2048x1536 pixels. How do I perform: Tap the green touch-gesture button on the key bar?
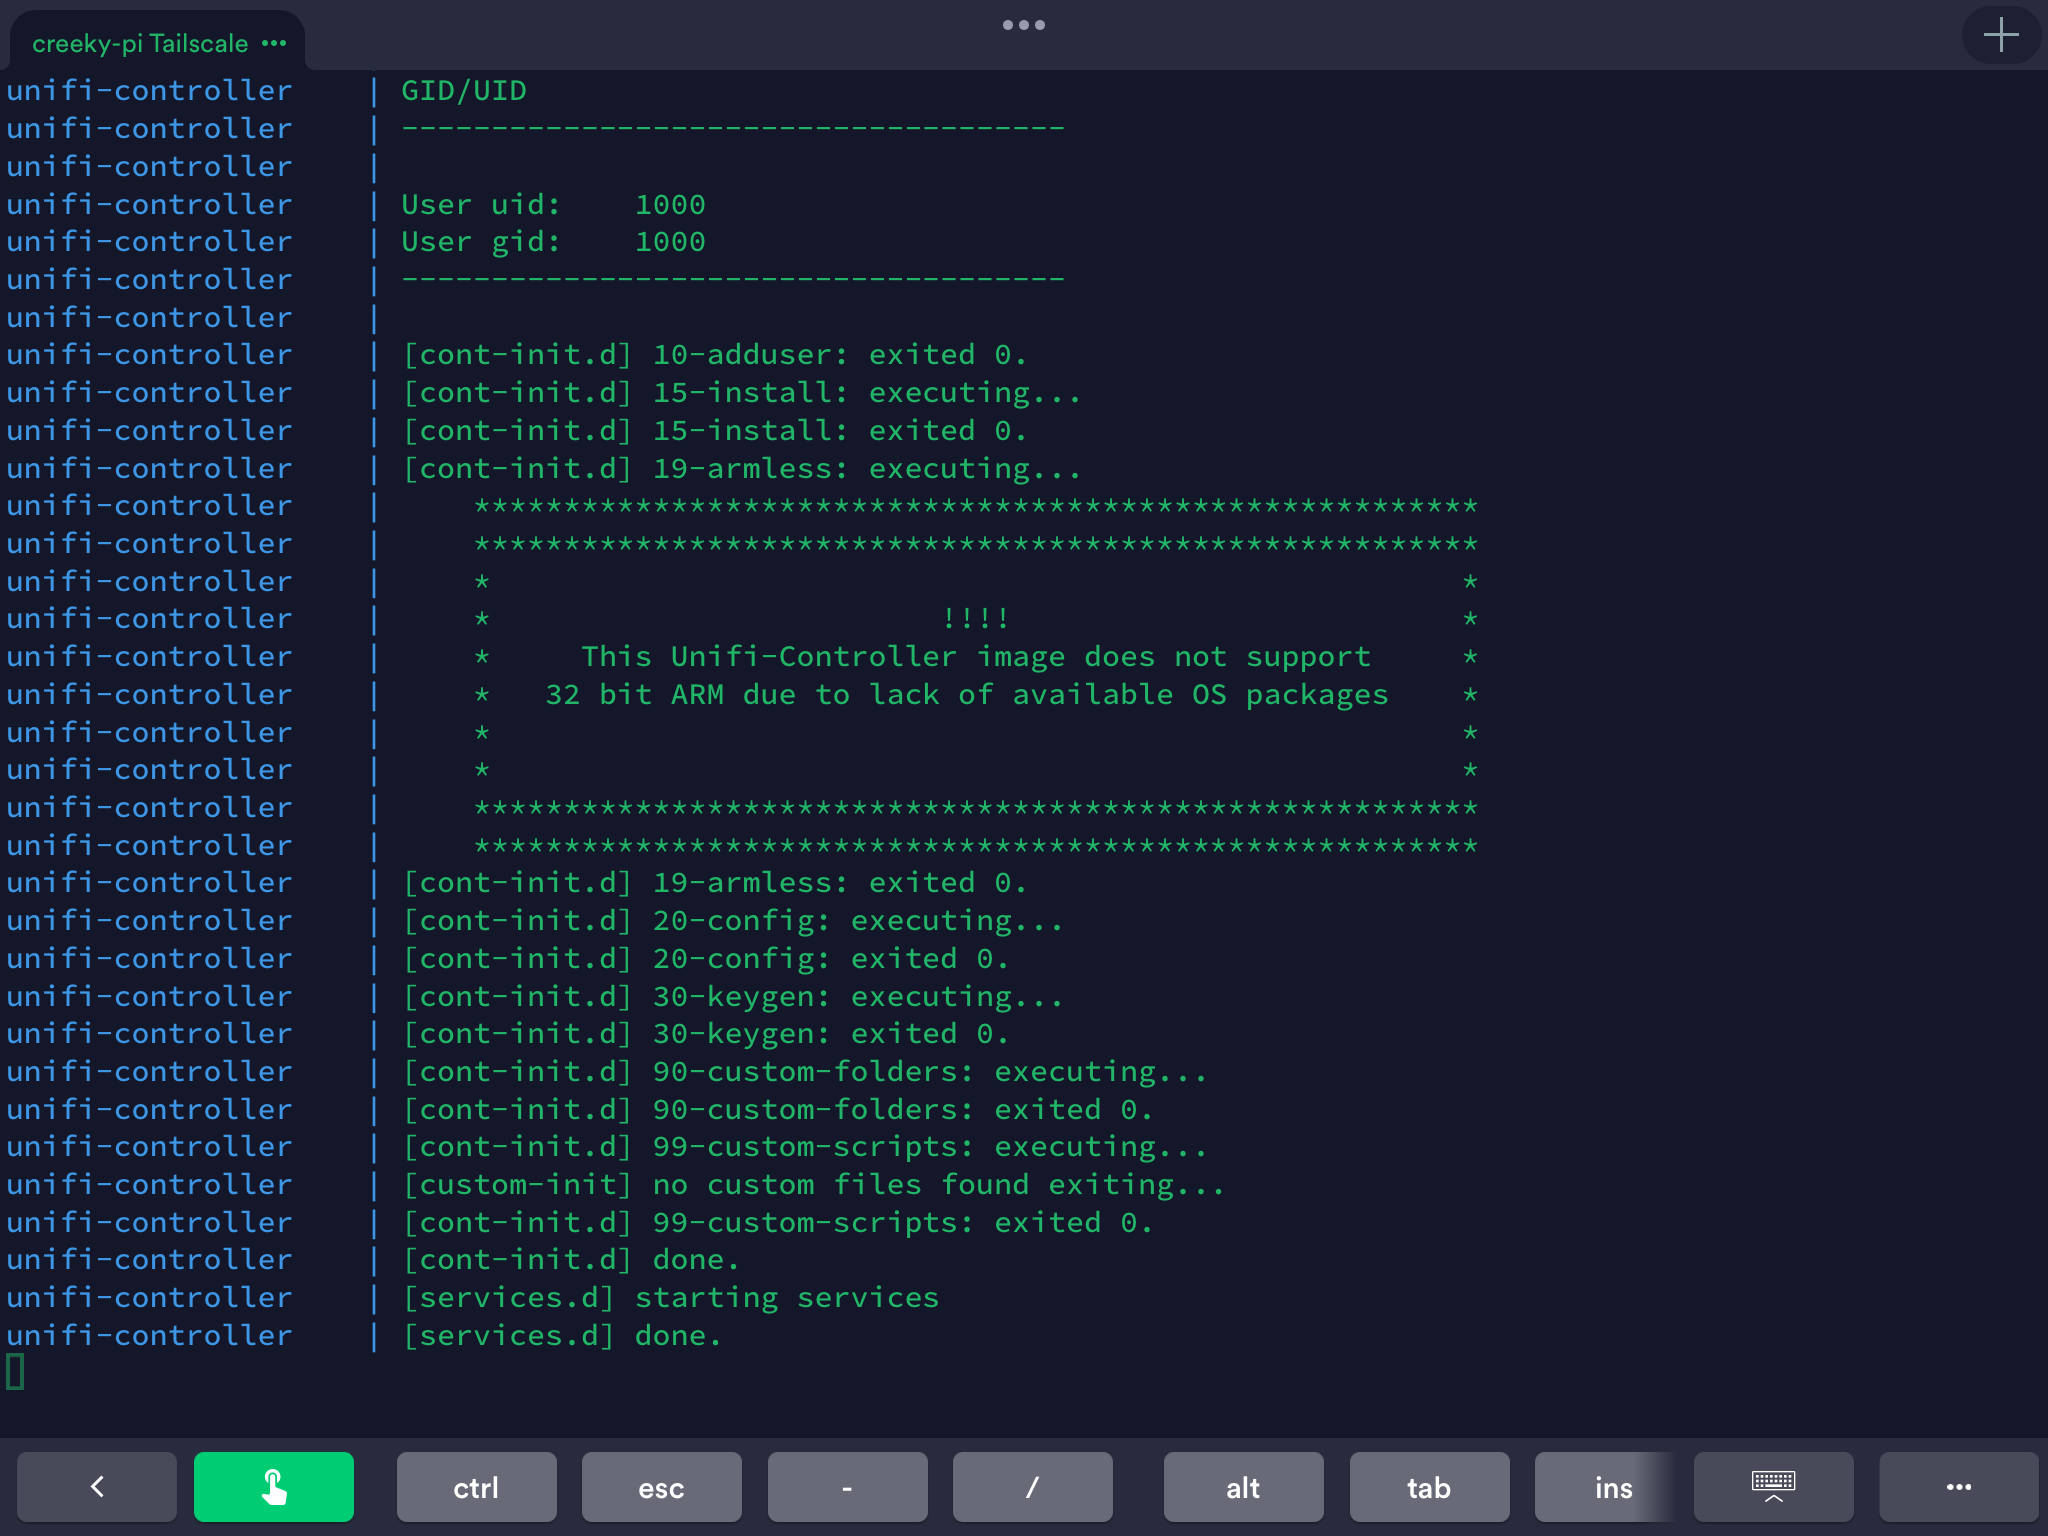[274, 1486]
